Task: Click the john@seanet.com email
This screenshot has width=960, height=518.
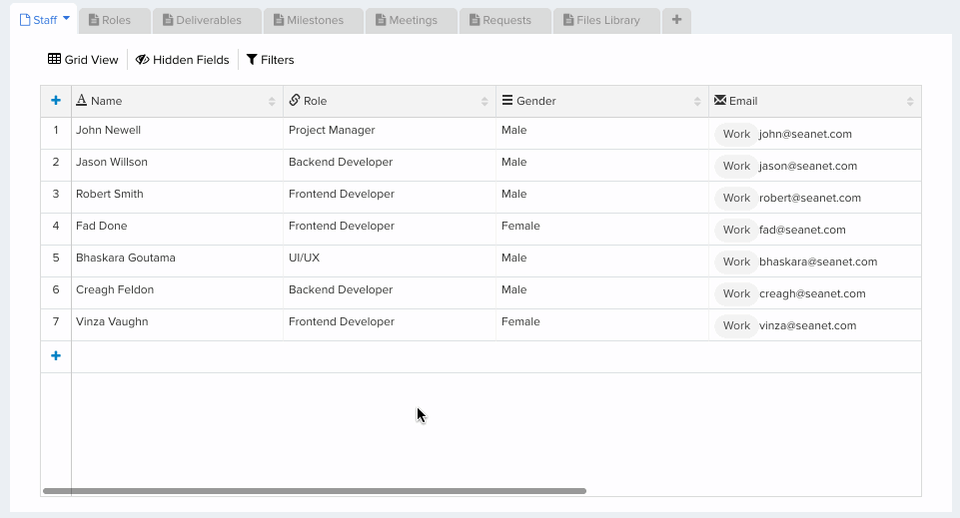Action: coord(805,134)
